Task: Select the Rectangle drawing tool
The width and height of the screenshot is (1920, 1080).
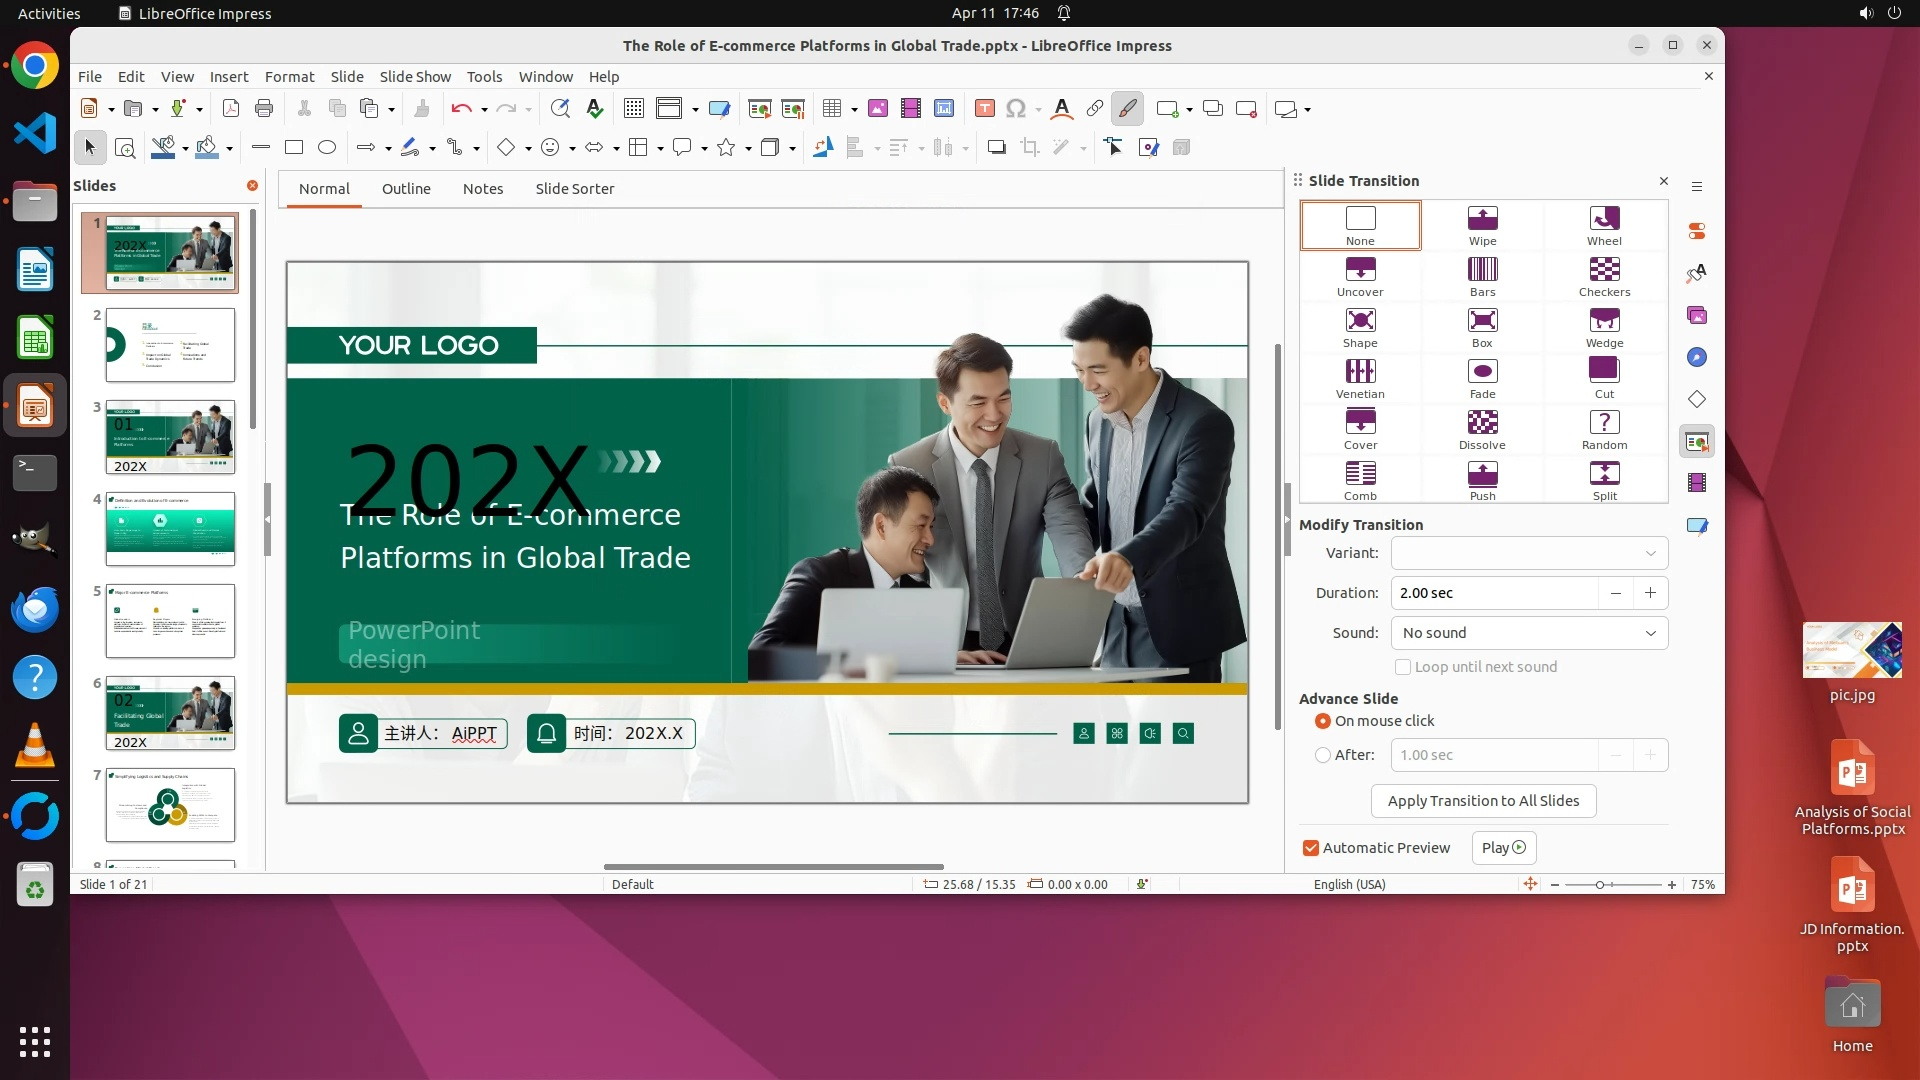Action: coord(294,148)
